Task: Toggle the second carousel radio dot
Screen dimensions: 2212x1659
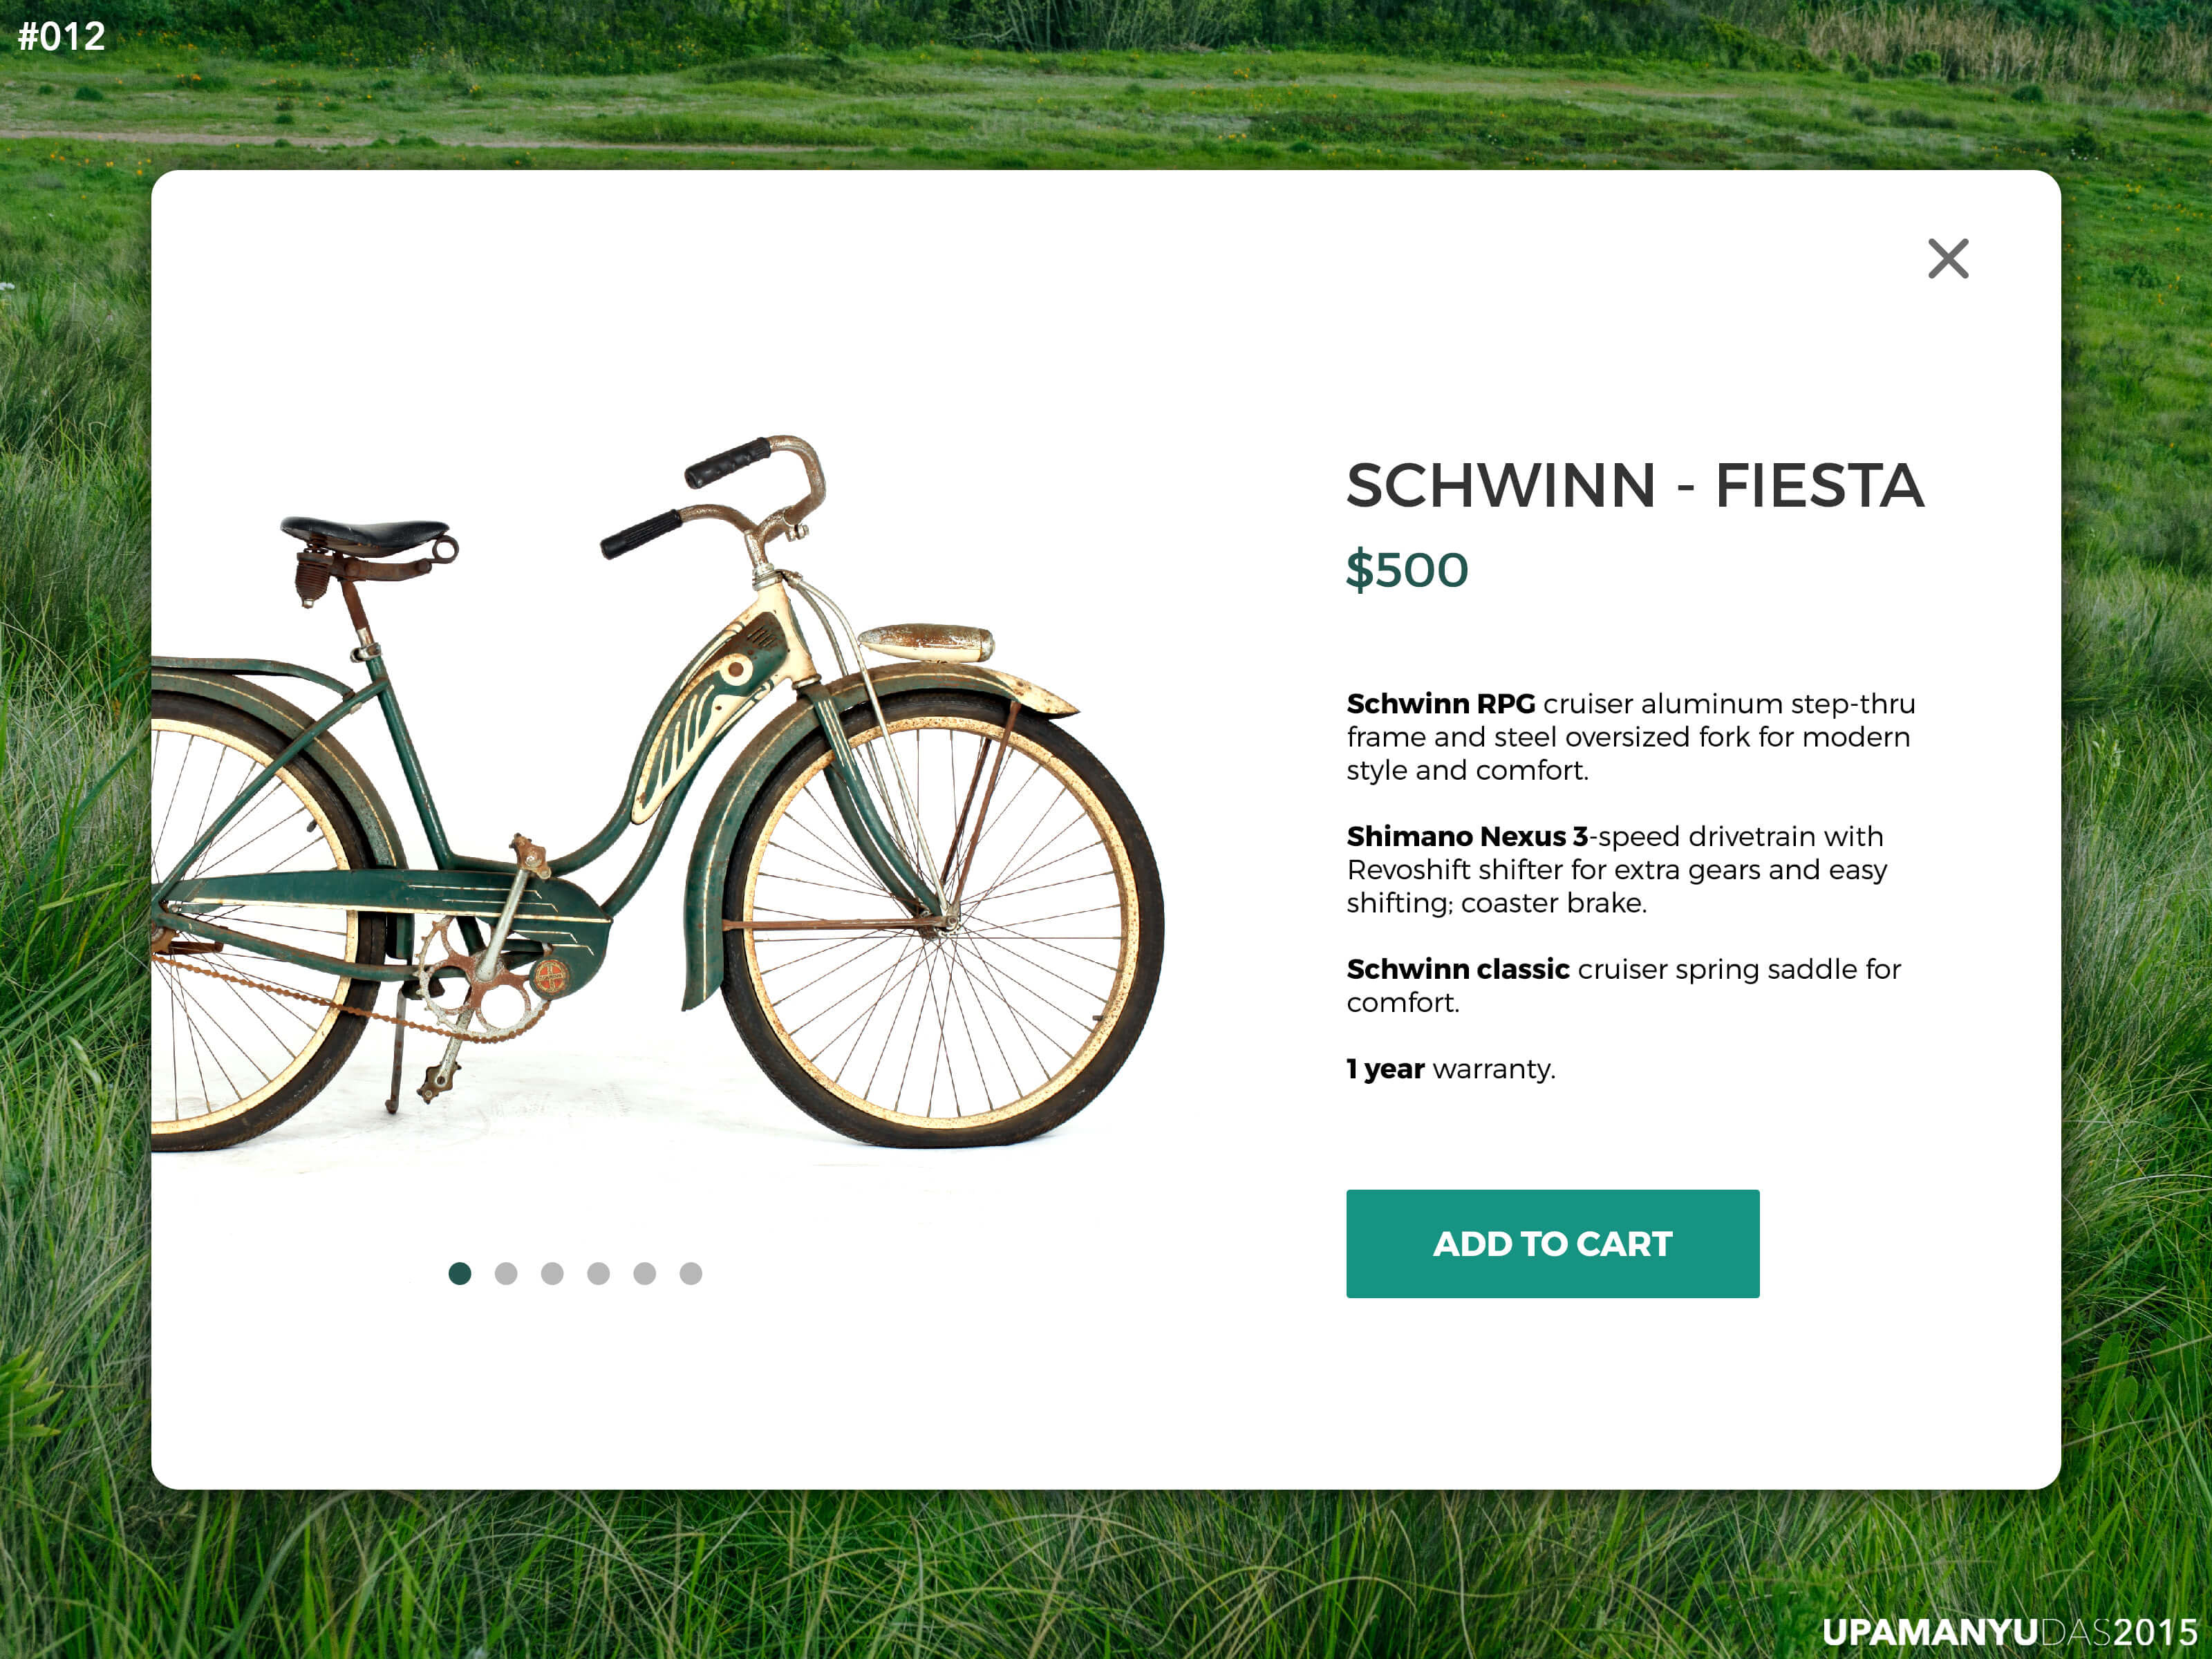Action: [505, 1274]
